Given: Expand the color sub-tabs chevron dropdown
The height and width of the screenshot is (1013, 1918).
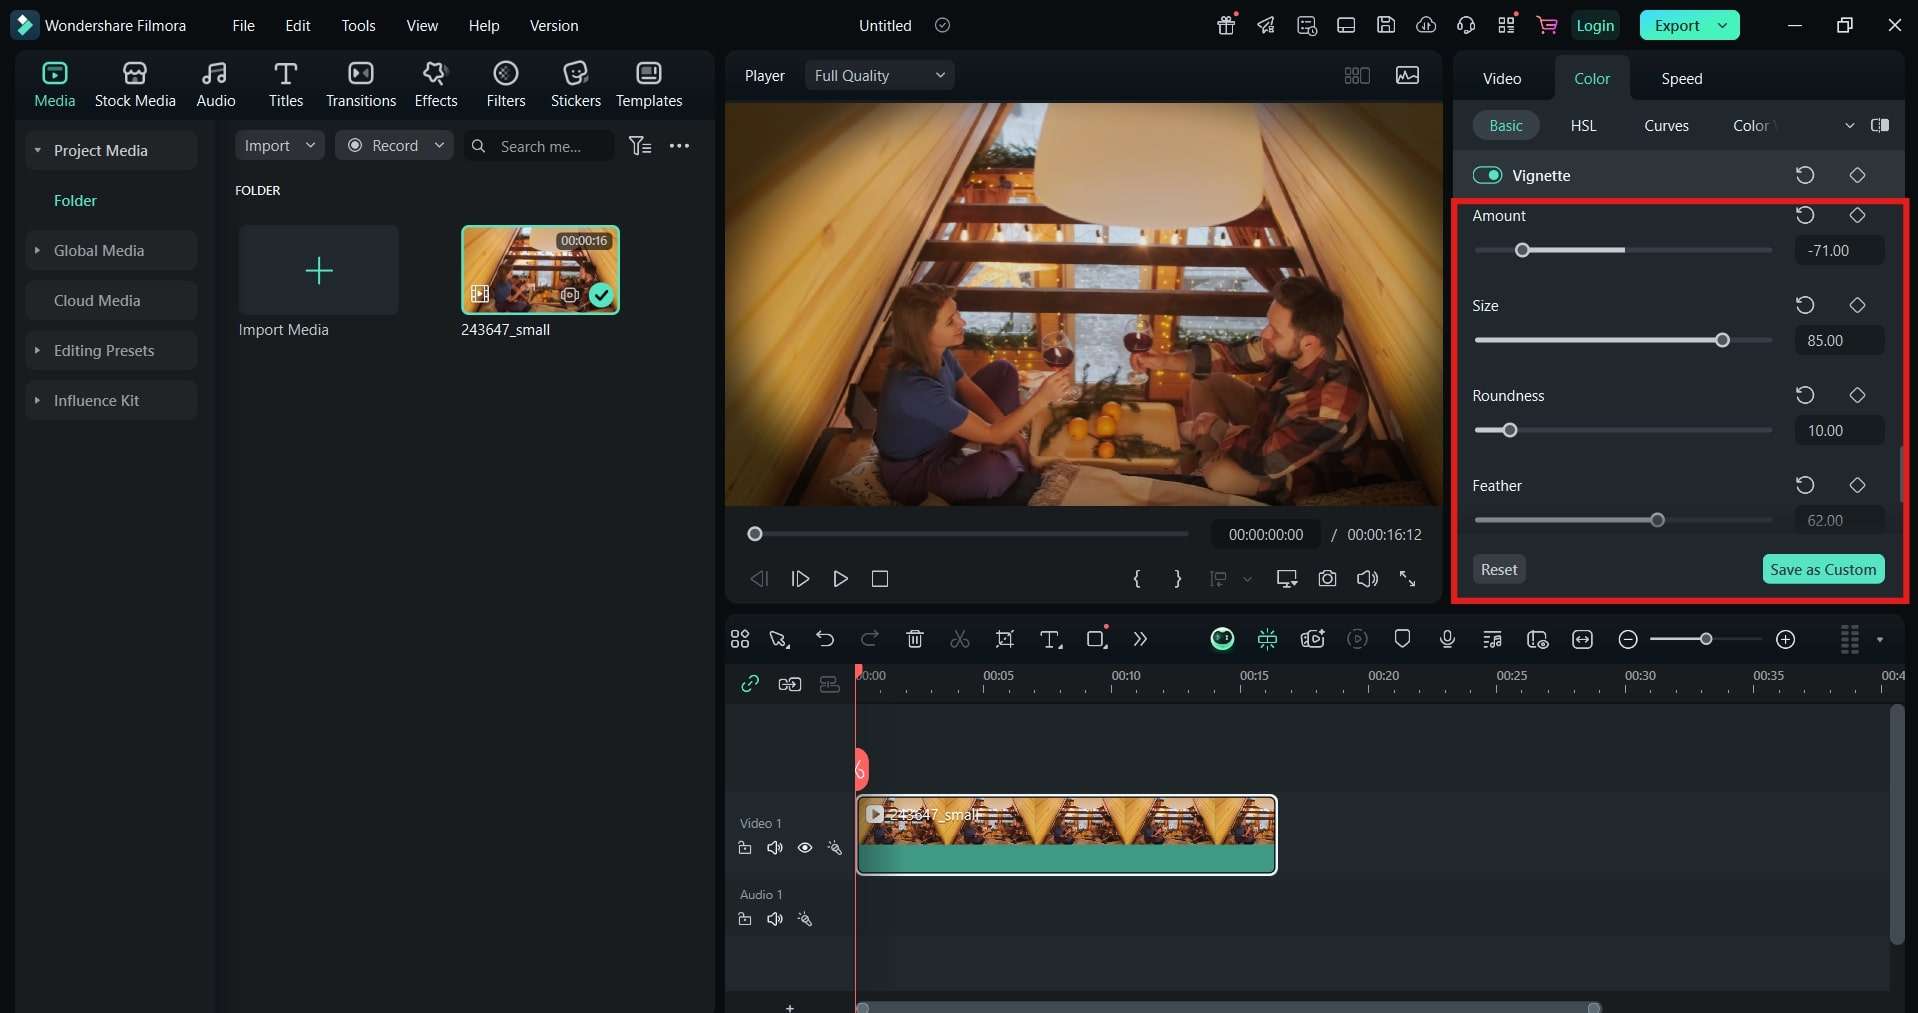Looking at the screenshot, I should pos(1849,125).
